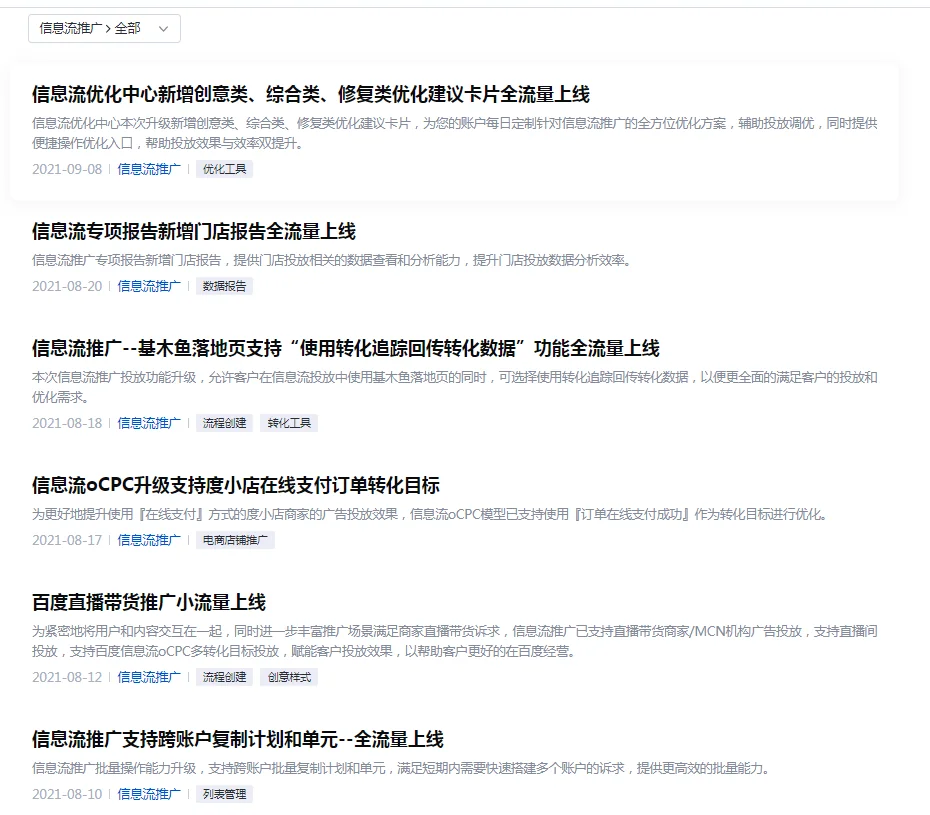
Task: Select the 转化工具 tag
Action: [x=289, y=423]
